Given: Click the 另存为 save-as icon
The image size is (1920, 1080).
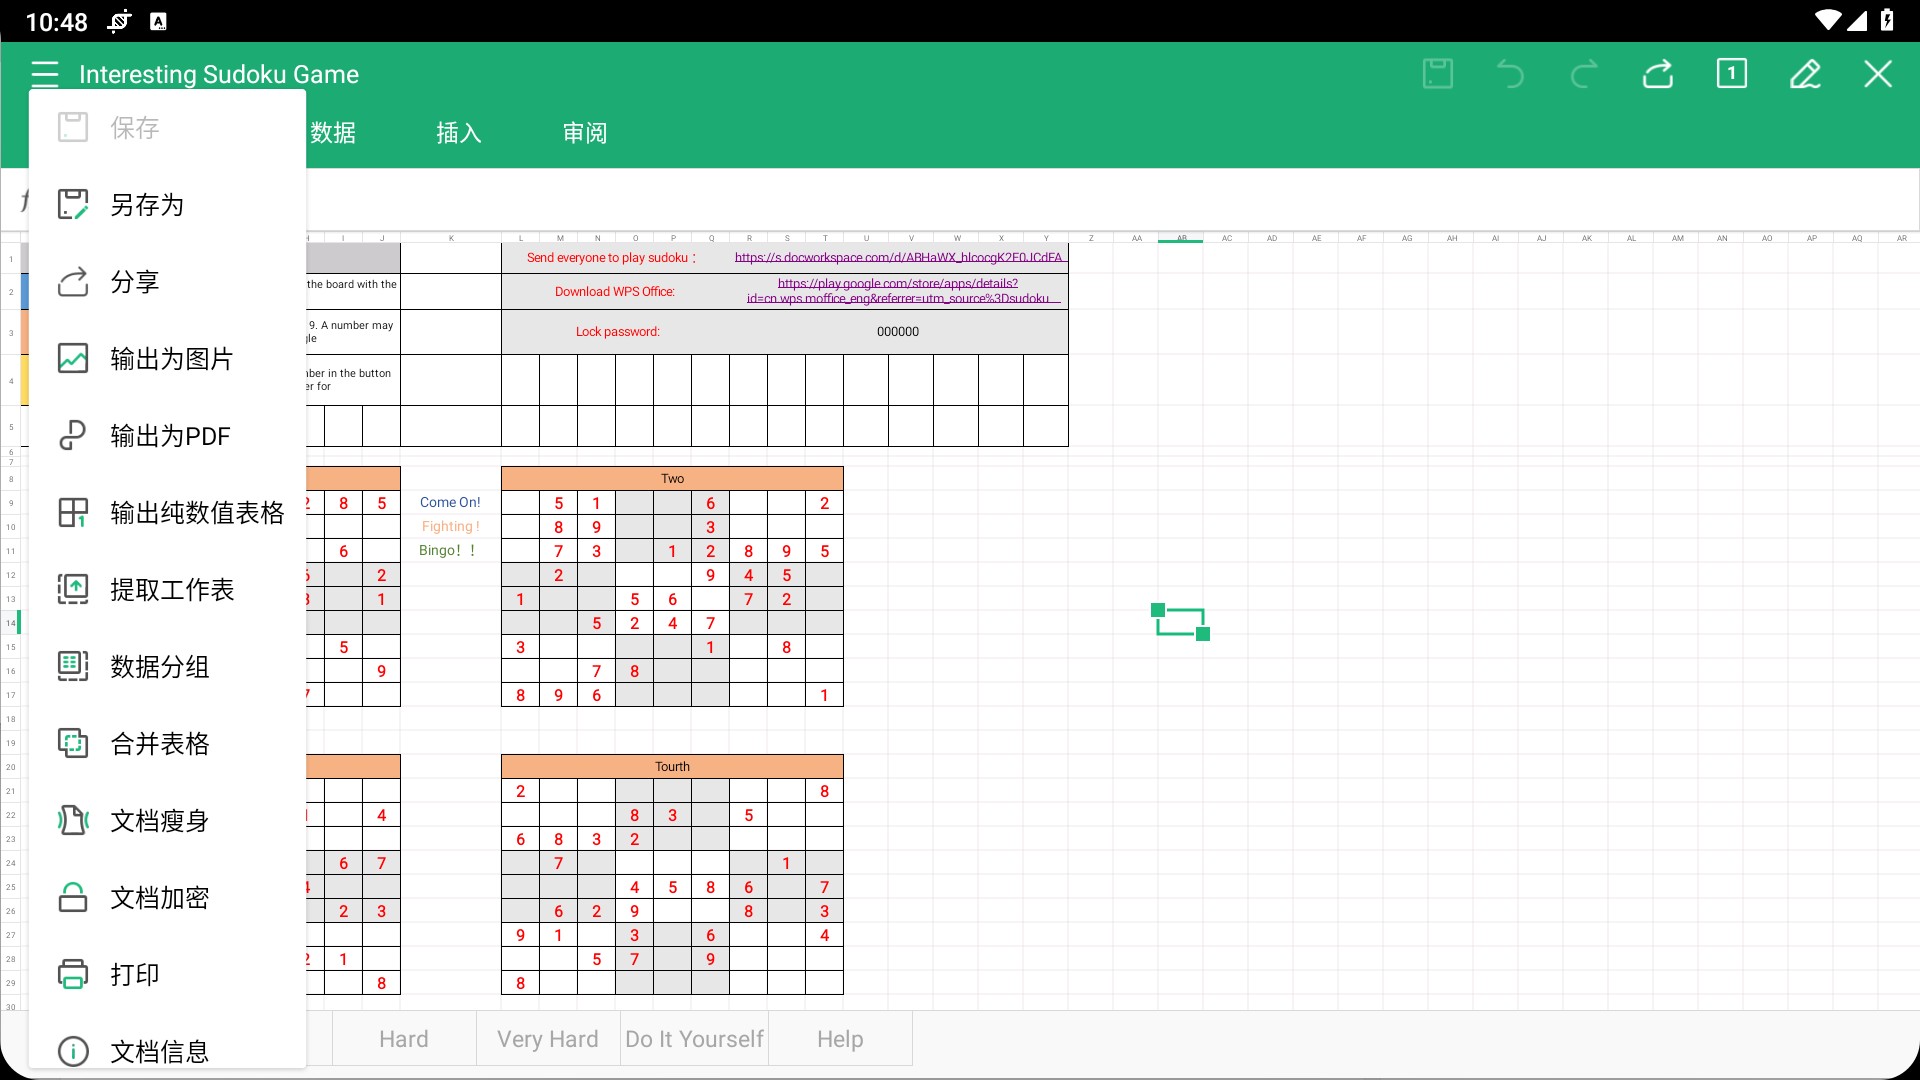Looking at the screenshot, I should click(x=73, y=205).
